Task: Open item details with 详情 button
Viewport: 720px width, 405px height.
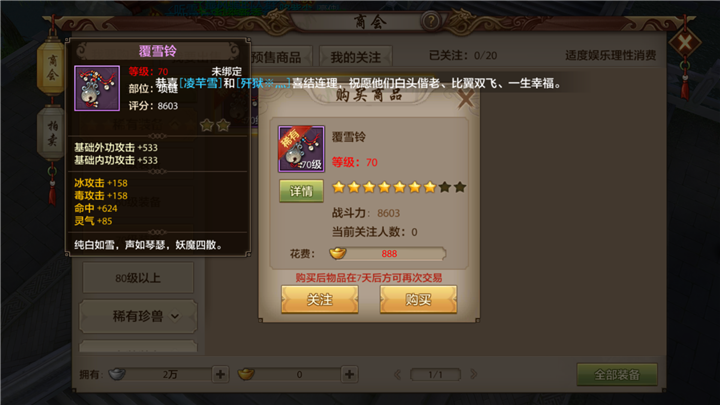Action: coord(301,191)
